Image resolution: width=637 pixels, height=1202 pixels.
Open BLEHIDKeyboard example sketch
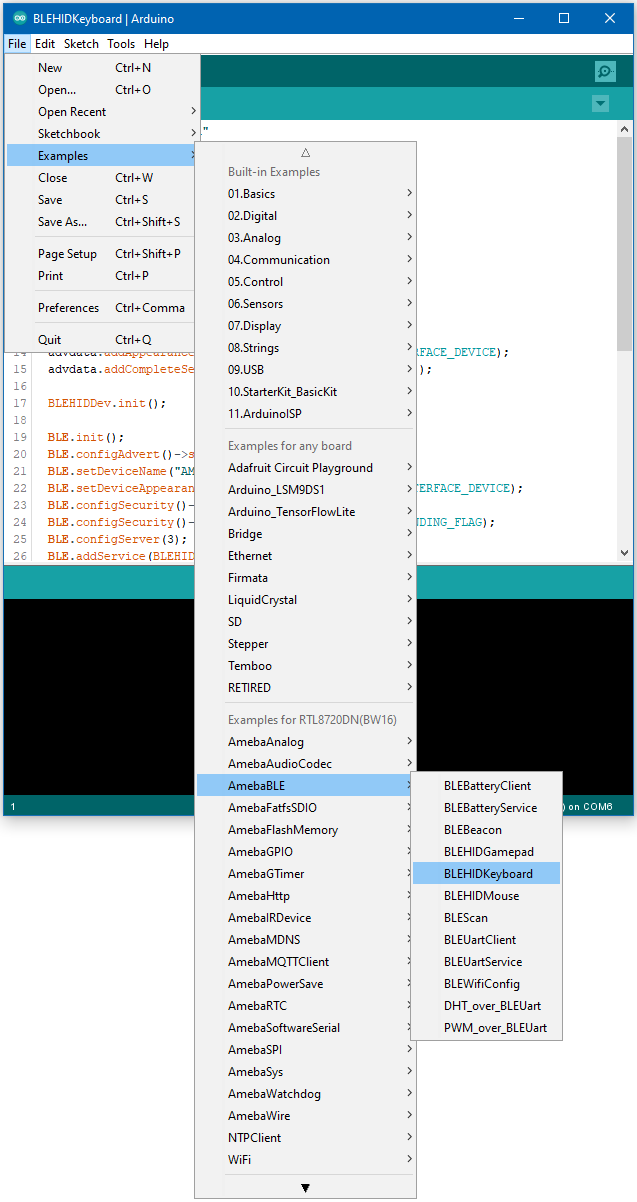coord(487,874)
